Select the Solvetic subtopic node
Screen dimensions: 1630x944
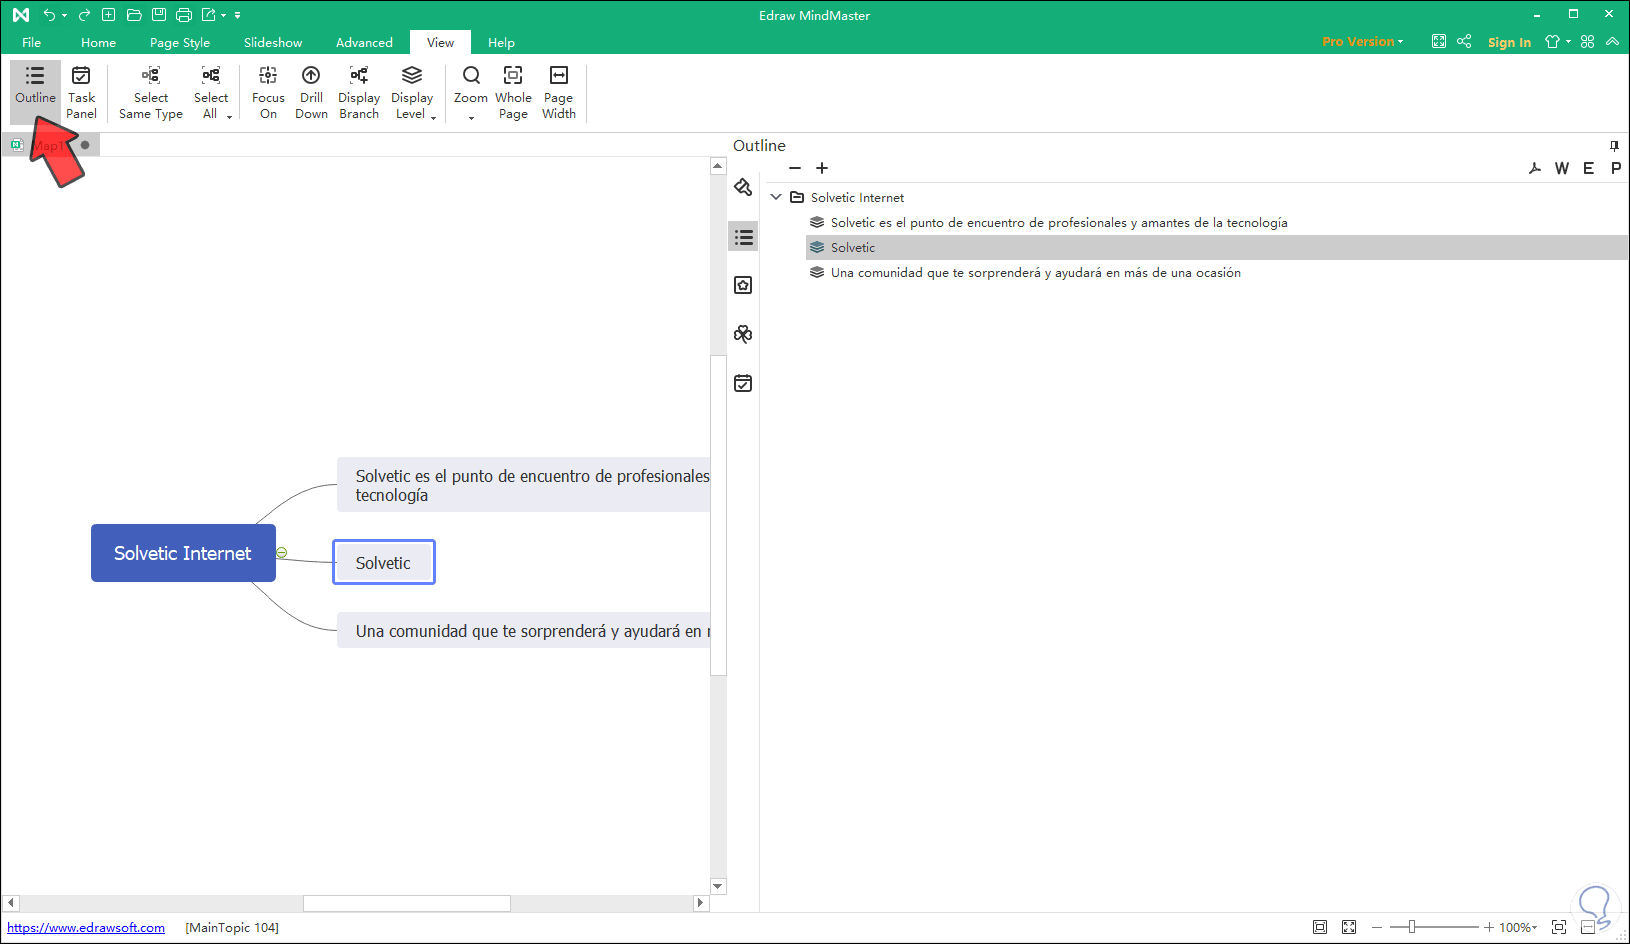[384, 563]
